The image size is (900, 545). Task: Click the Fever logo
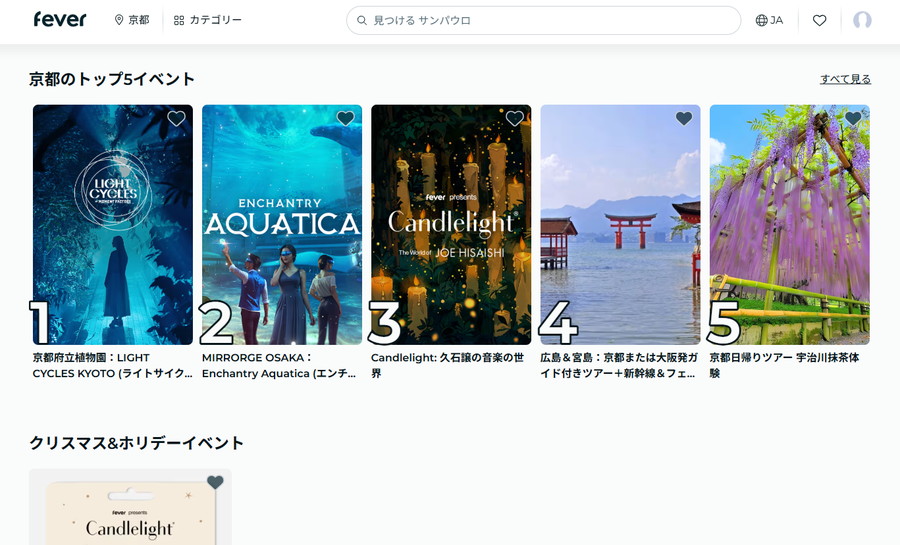coord(60,20)
